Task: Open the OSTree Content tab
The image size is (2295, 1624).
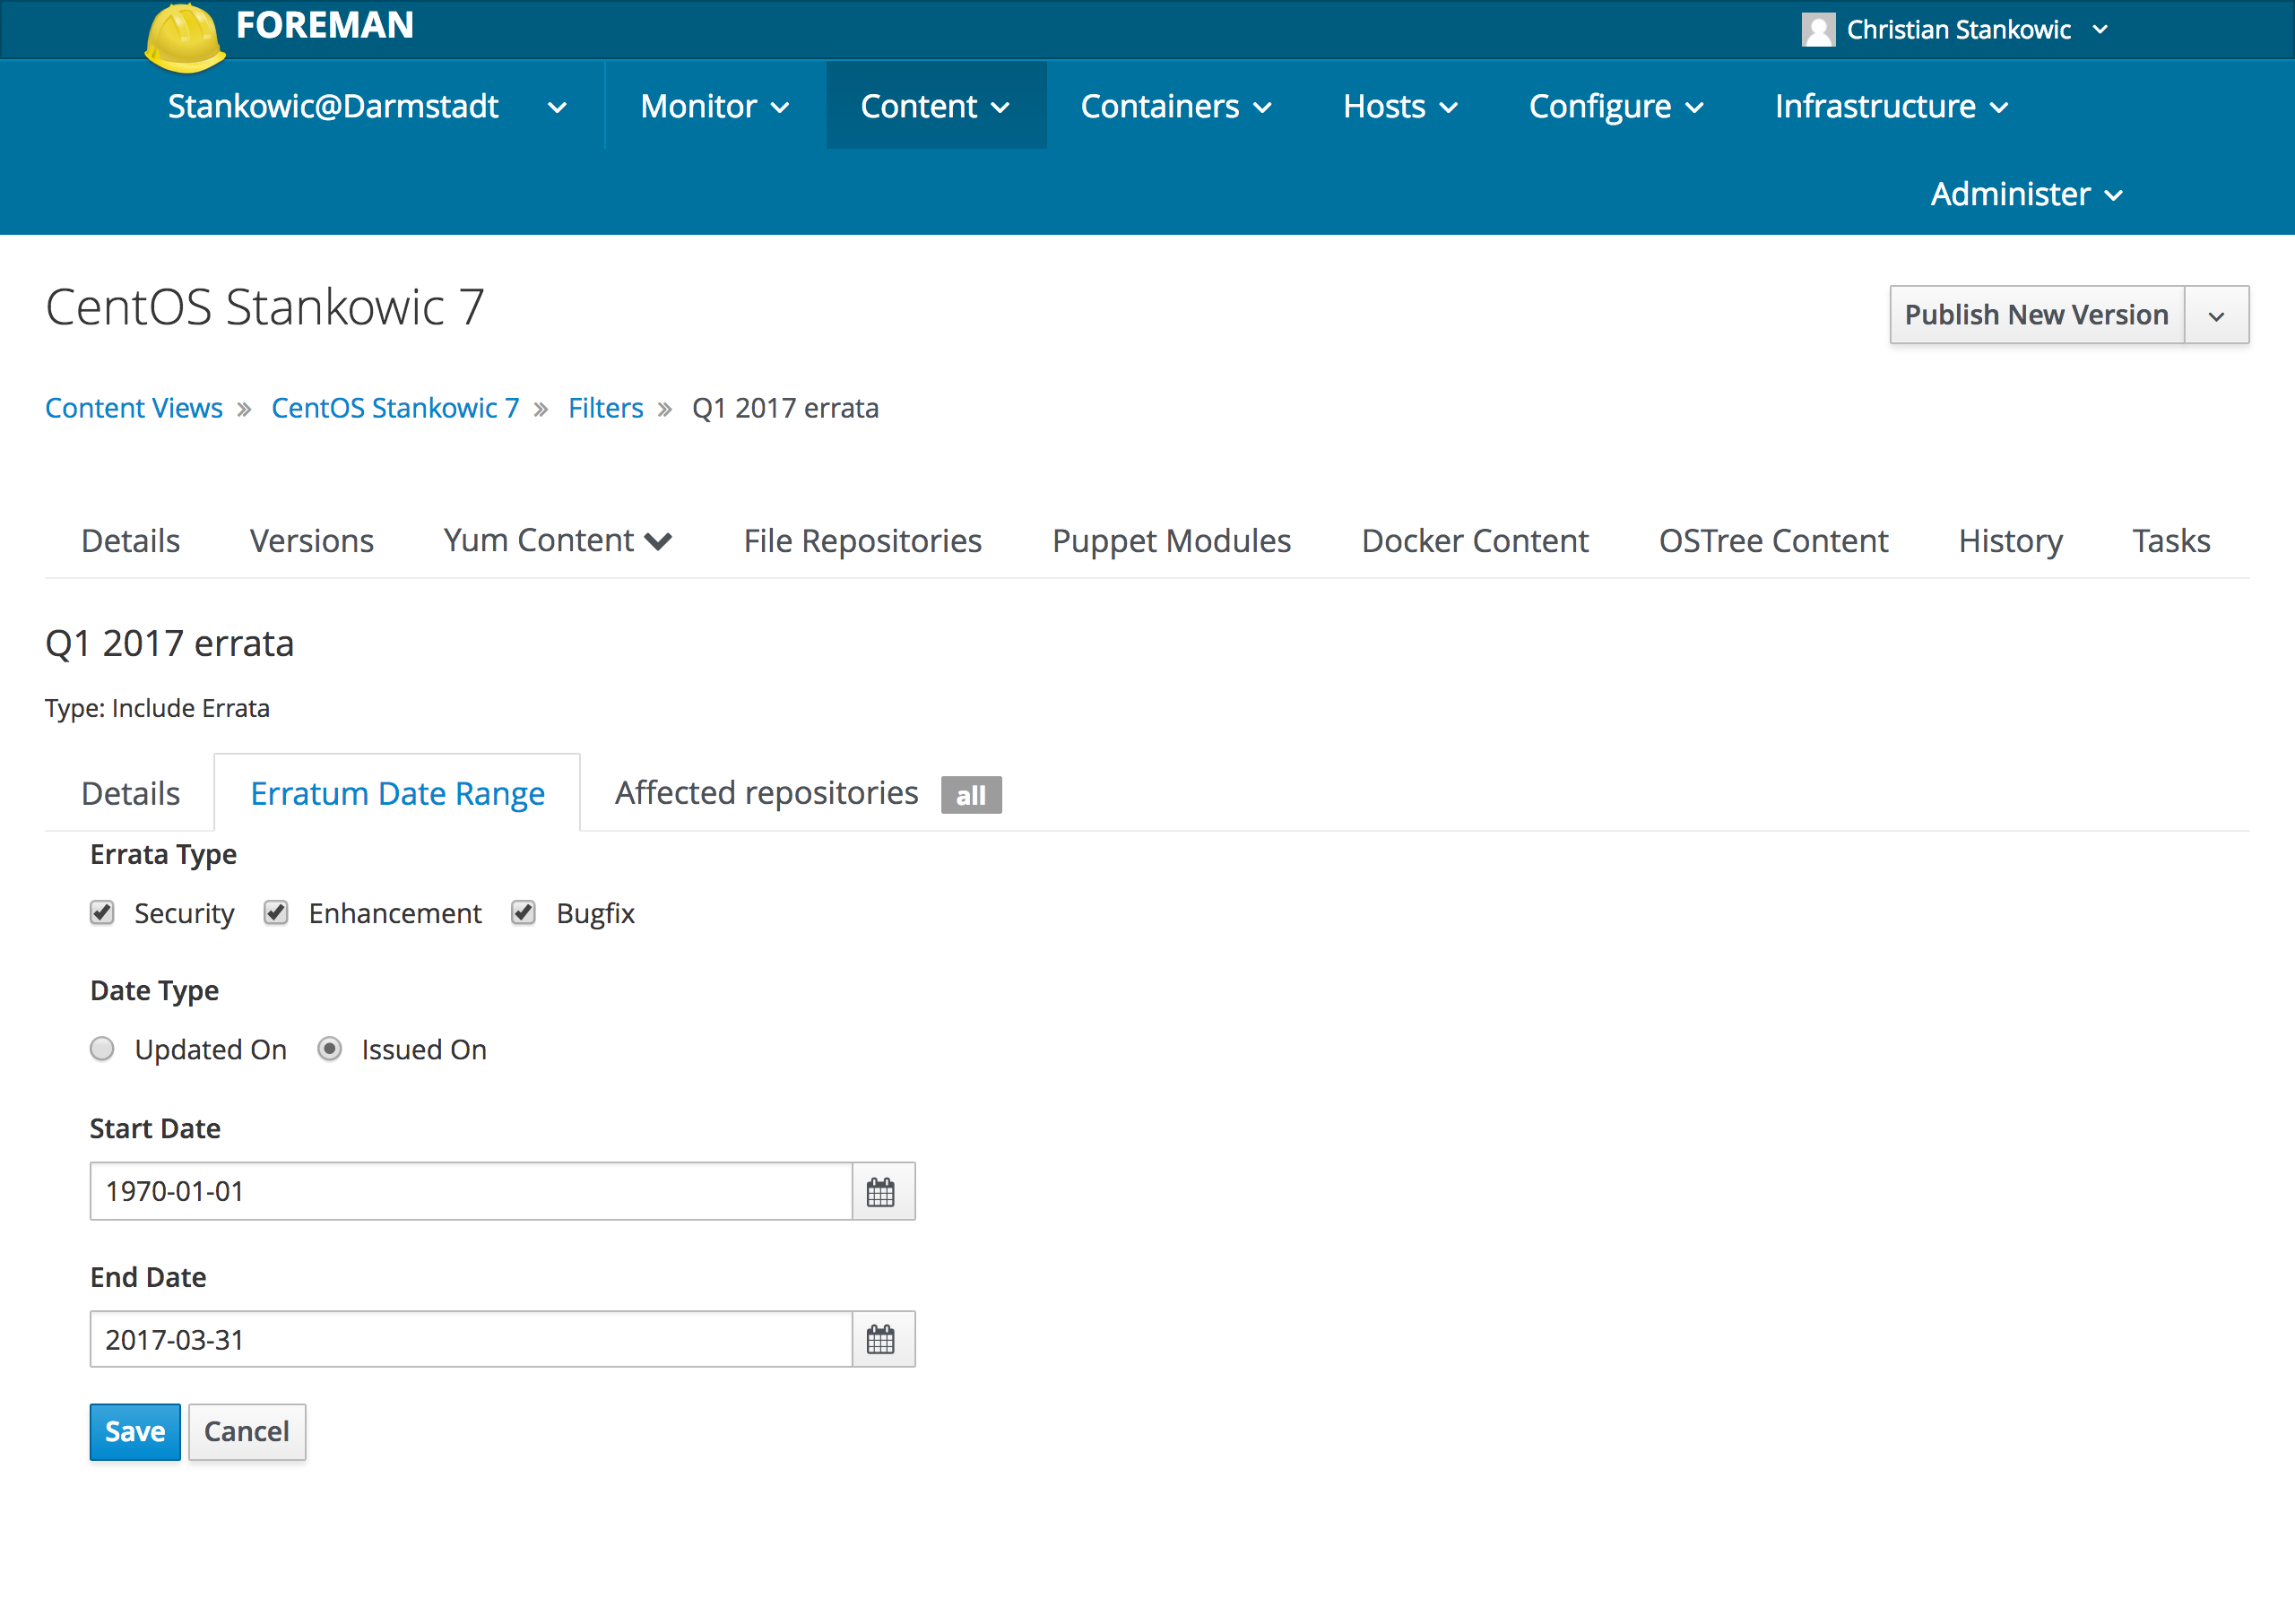Action: 1772,540
